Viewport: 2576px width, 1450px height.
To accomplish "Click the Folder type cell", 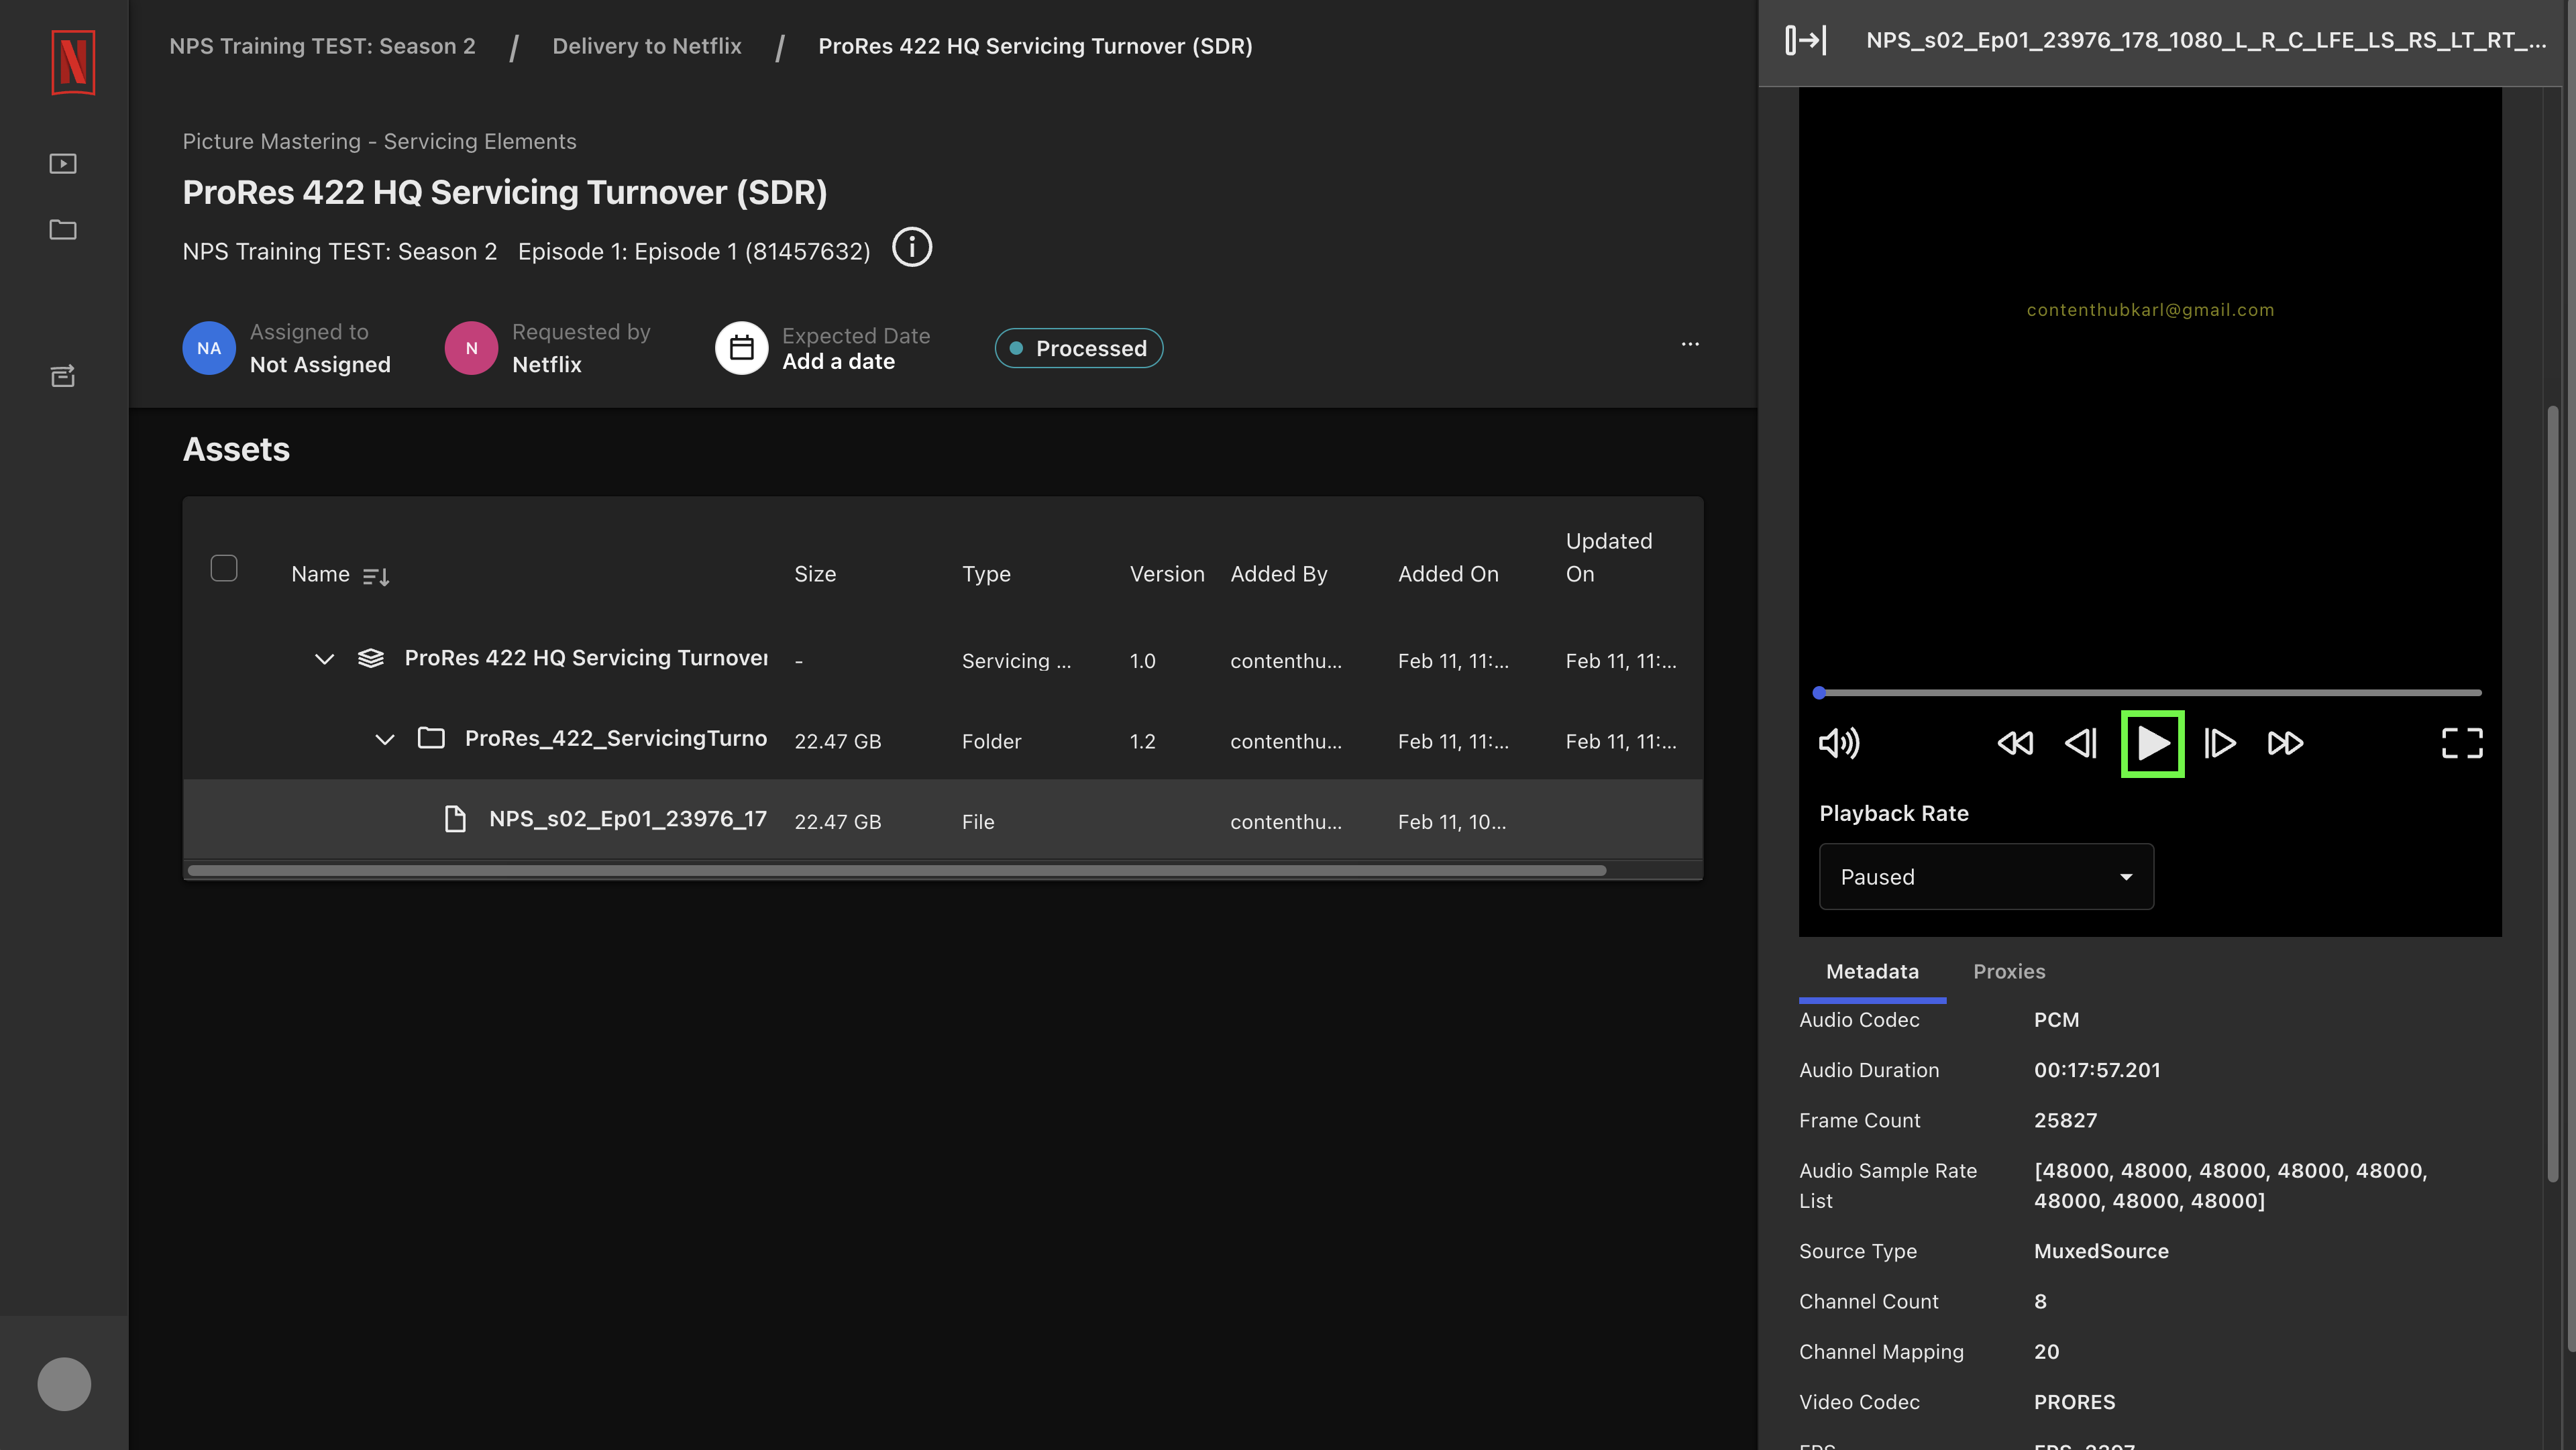I will click(x=992, y=741).
